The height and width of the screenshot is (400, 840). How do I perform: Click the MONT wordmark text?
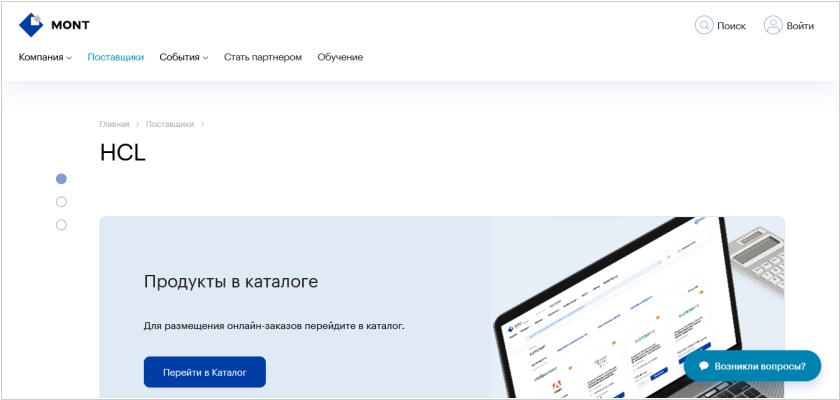tap(70, 25)
